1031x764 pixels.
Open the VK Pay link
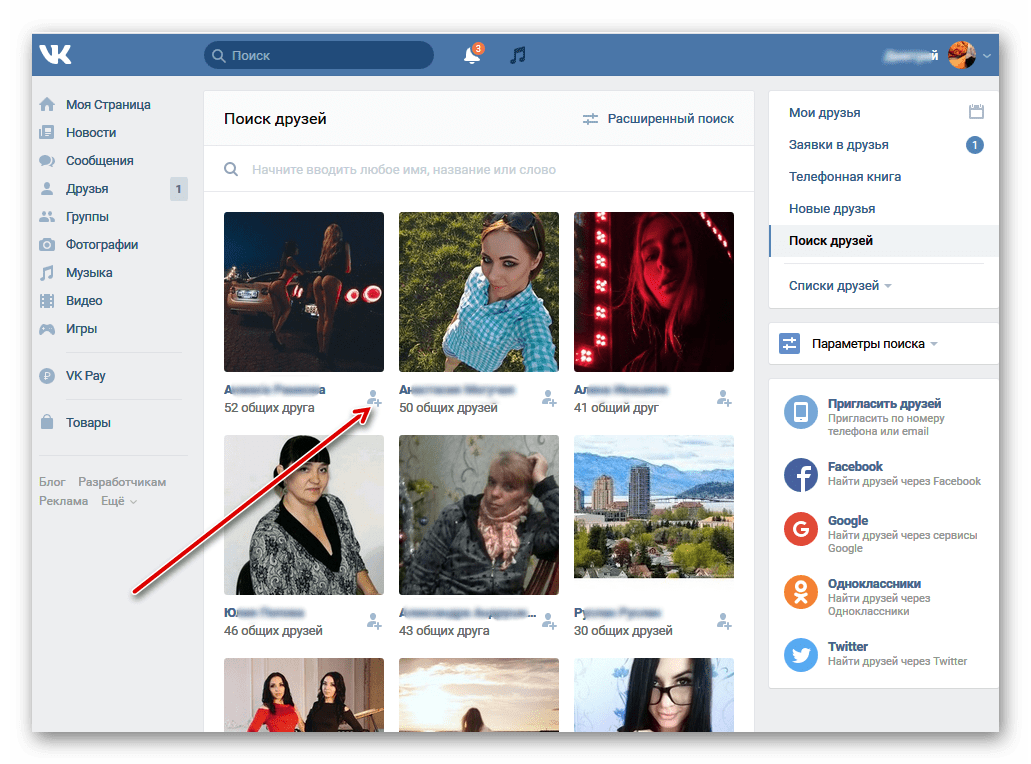(85, 376)
